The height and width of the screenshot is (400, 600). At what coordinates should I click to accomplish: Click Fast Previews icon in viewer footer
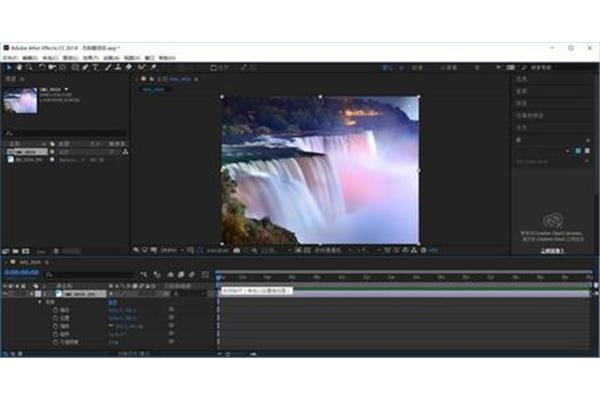coord(396,250)
